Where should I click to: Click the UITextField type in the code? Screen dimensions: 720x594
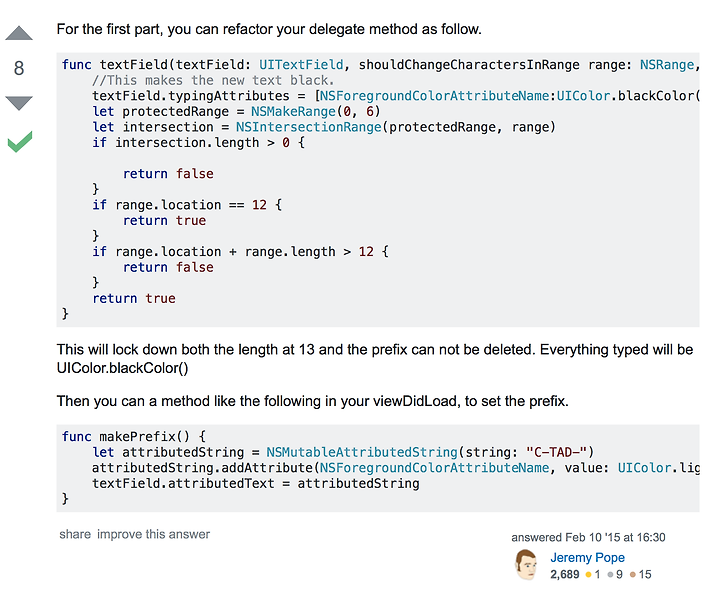point(301,65)
